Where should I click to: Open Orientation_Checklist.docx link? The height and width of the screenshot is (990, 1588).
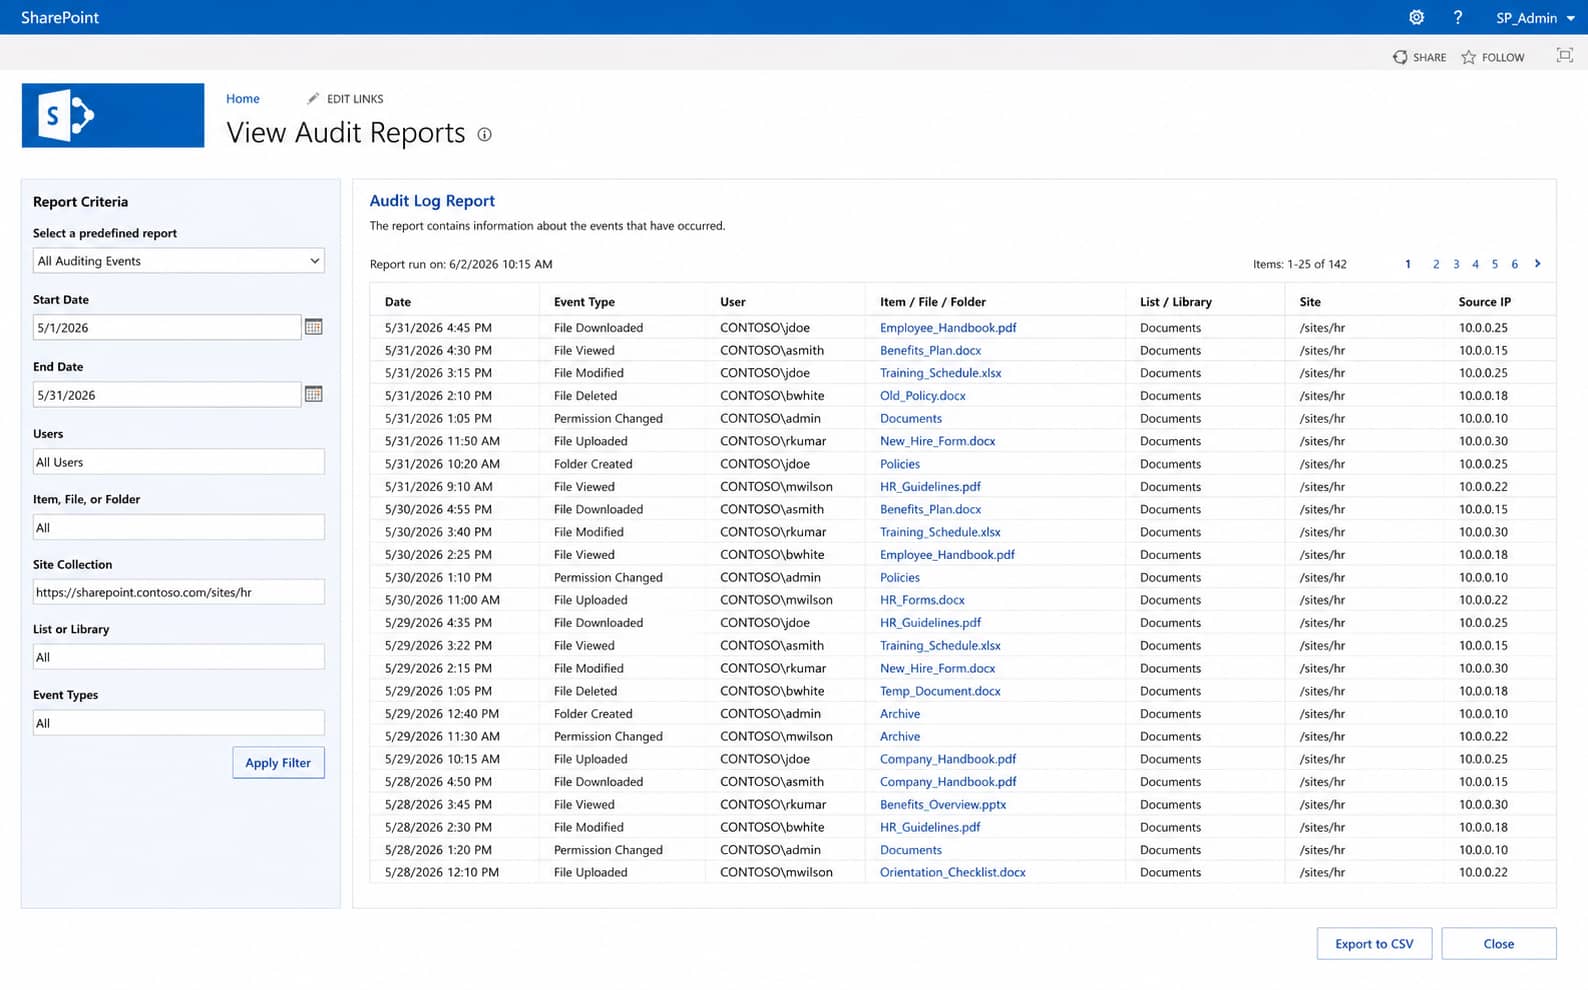click(x=953, y=873)
